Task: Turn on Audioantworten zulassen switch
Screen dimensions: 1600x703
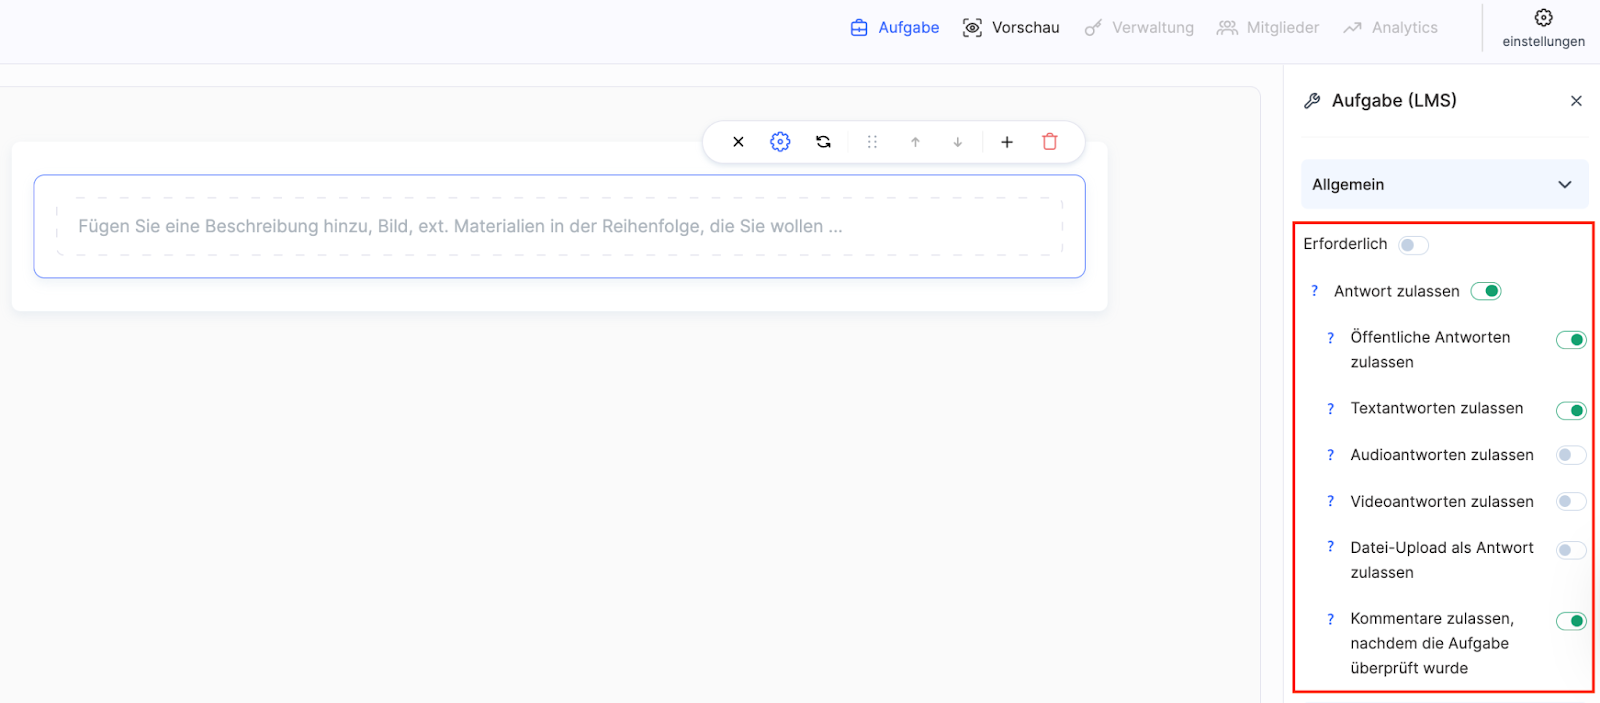Action: [x=1570, y=455]
